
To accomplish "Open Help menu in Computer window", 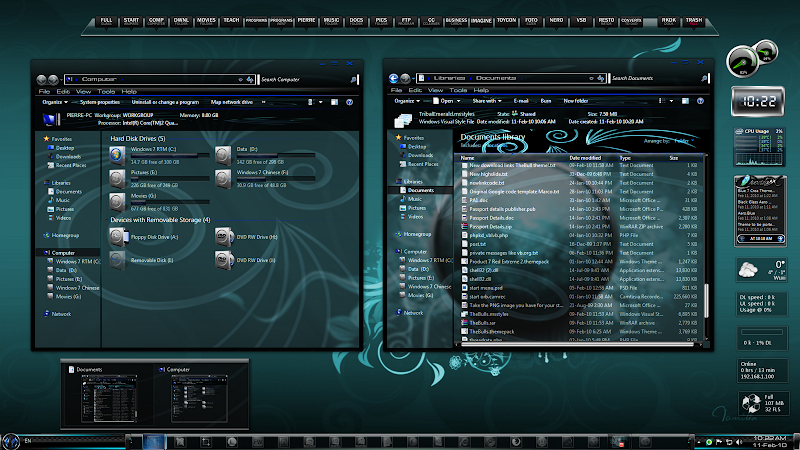I will (x=129, y=91).
